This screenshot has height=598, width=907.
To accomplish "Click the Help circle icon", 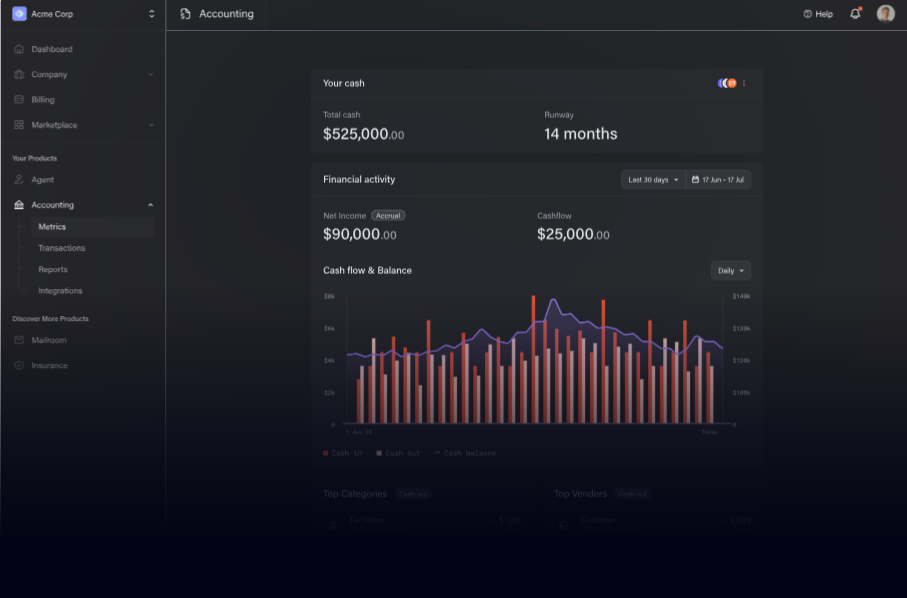I will (808, 14).
